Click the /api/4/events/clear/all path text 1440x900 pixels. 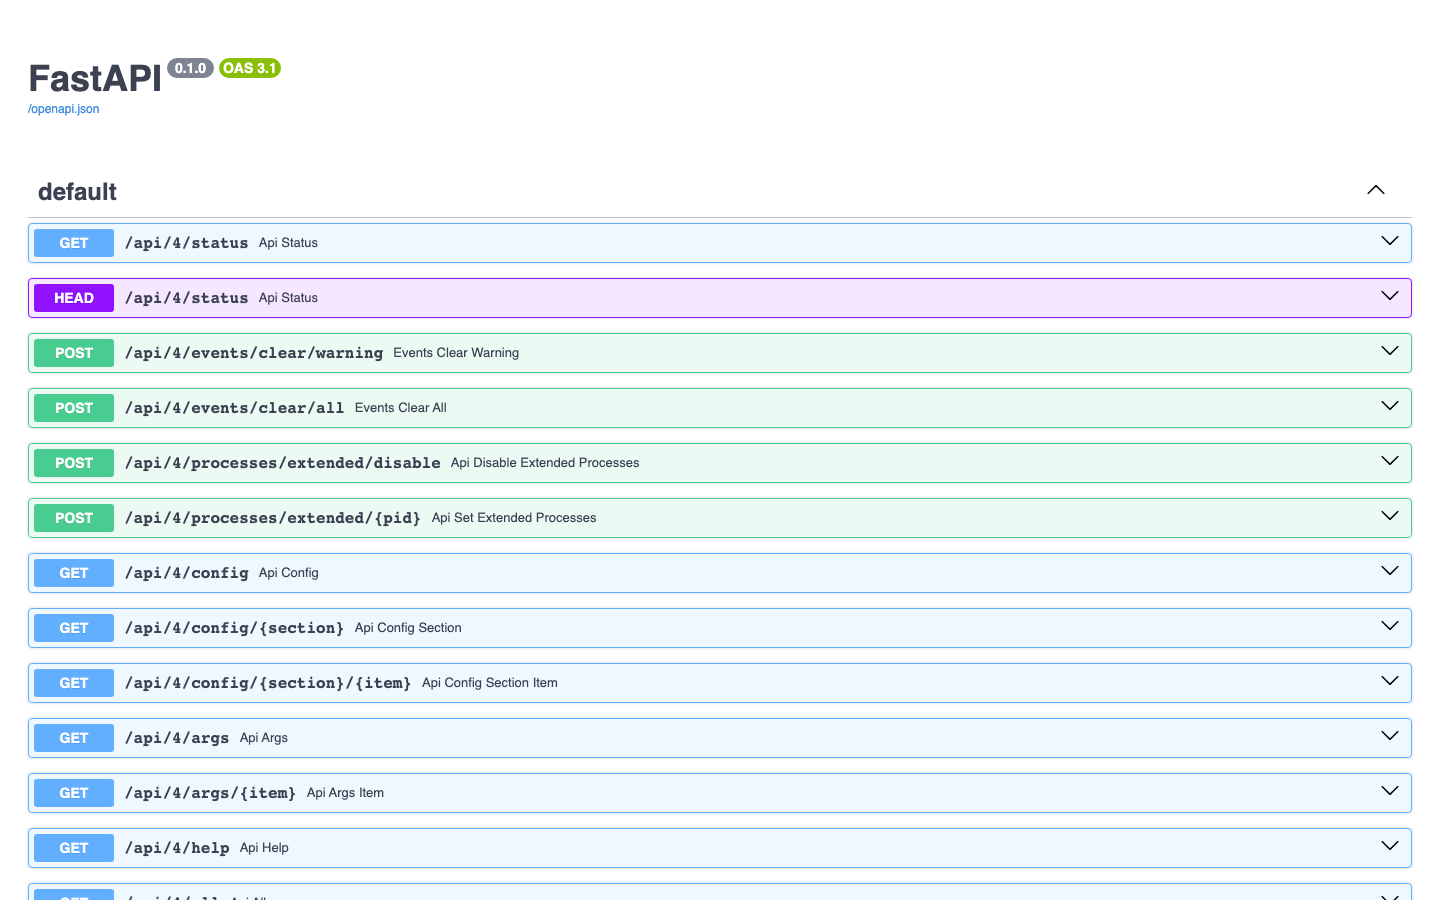point(235,408)
